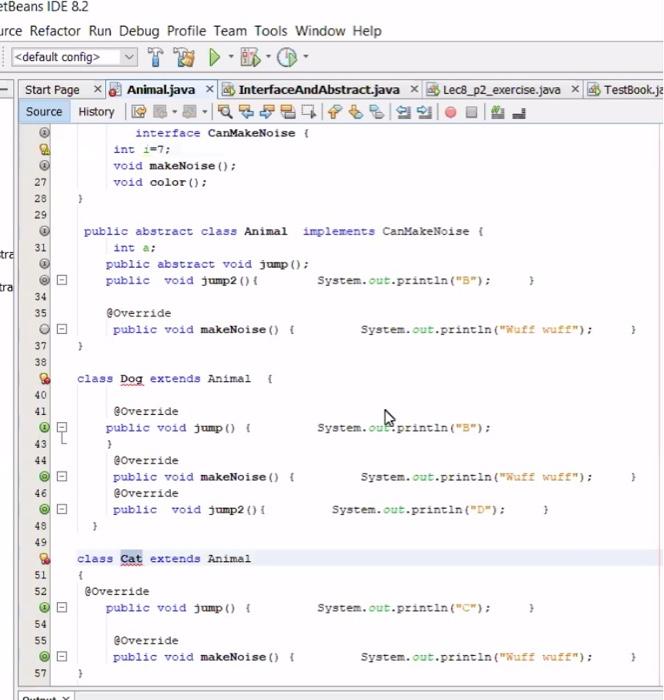Collapse fold of Animal's jump2() method

[x=62, y=280]
